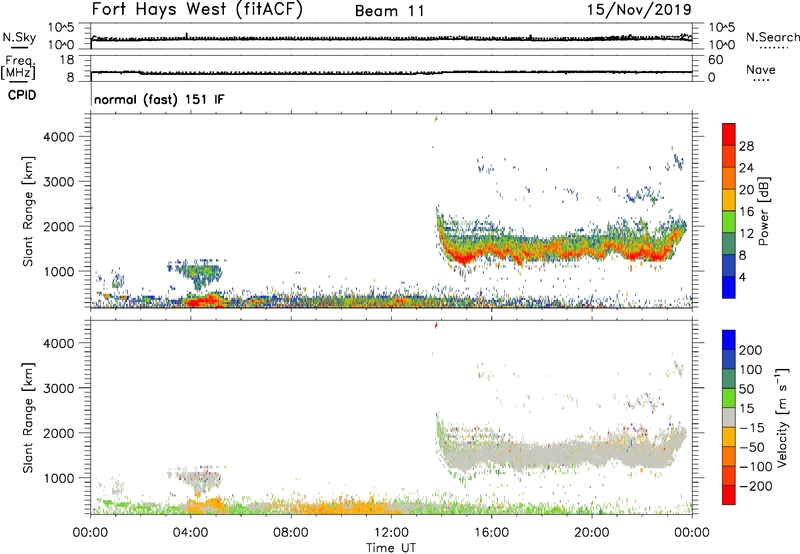Click the power panel 'Slant Range [km]' label
The width and height of the screenshot is (800, 554).
pyautogui.click(x=28, y=211)
